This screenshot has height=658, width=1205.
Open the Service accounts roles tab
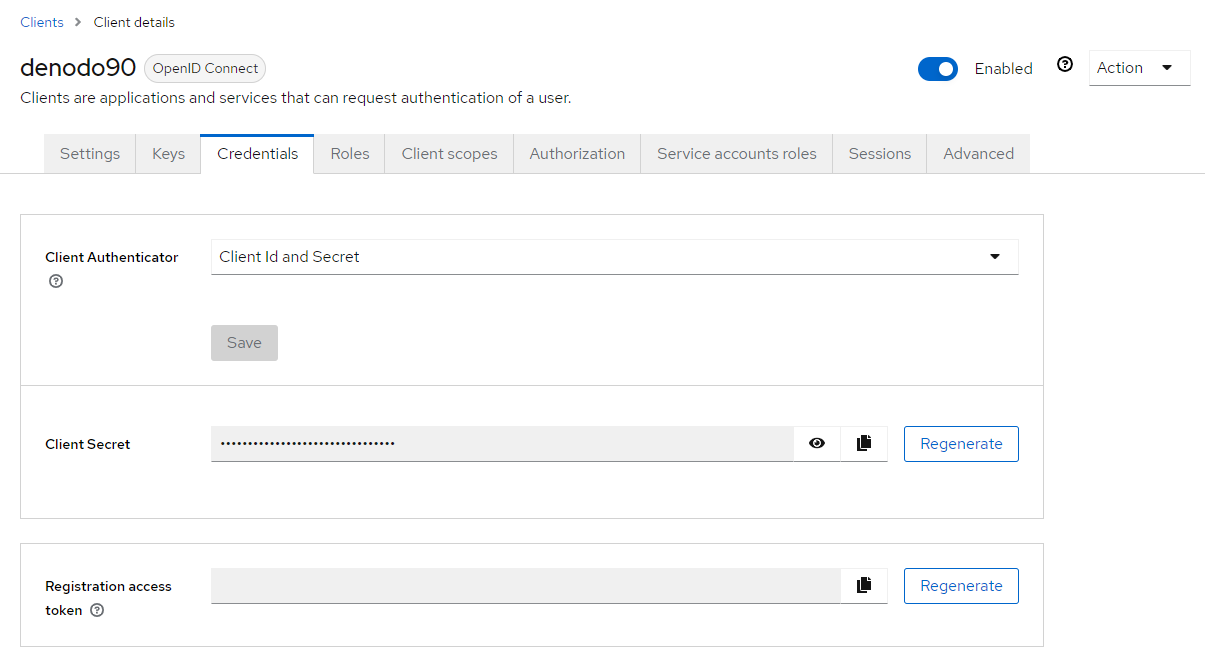(x=737, y=154)
